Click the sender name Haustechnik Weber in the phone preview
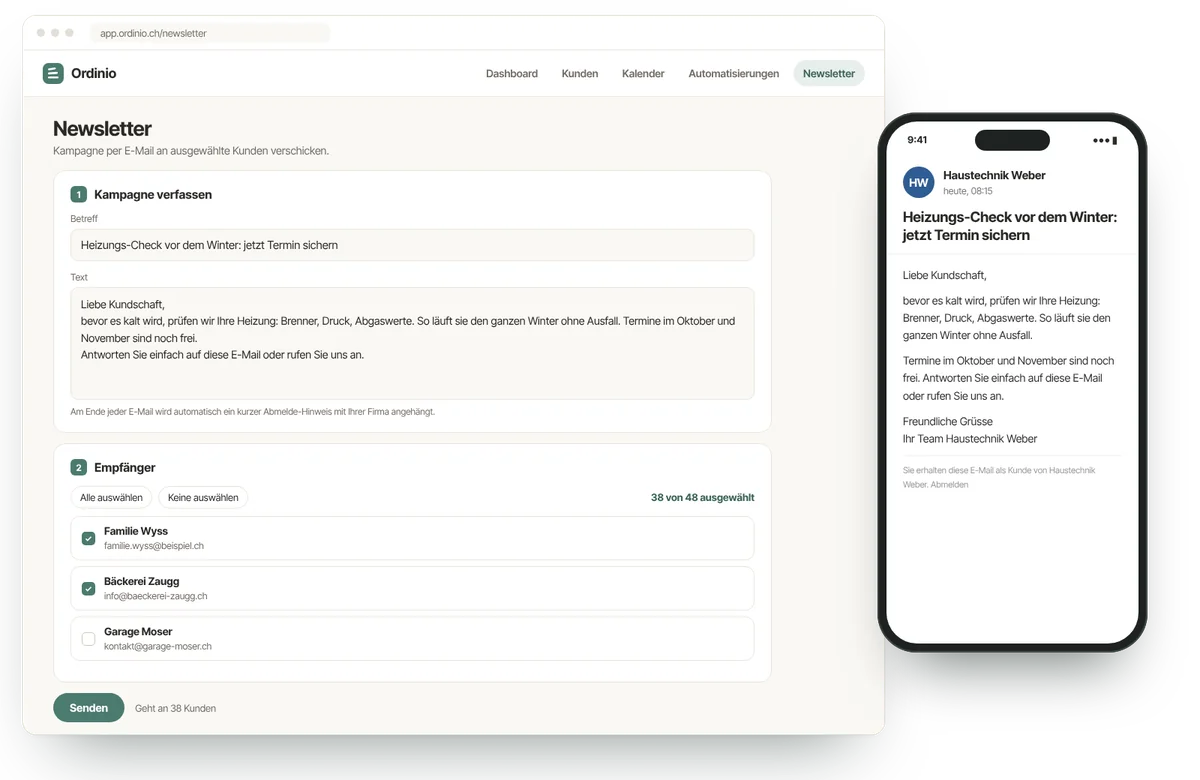The image size is (1200, 780). tap(994, 175)
